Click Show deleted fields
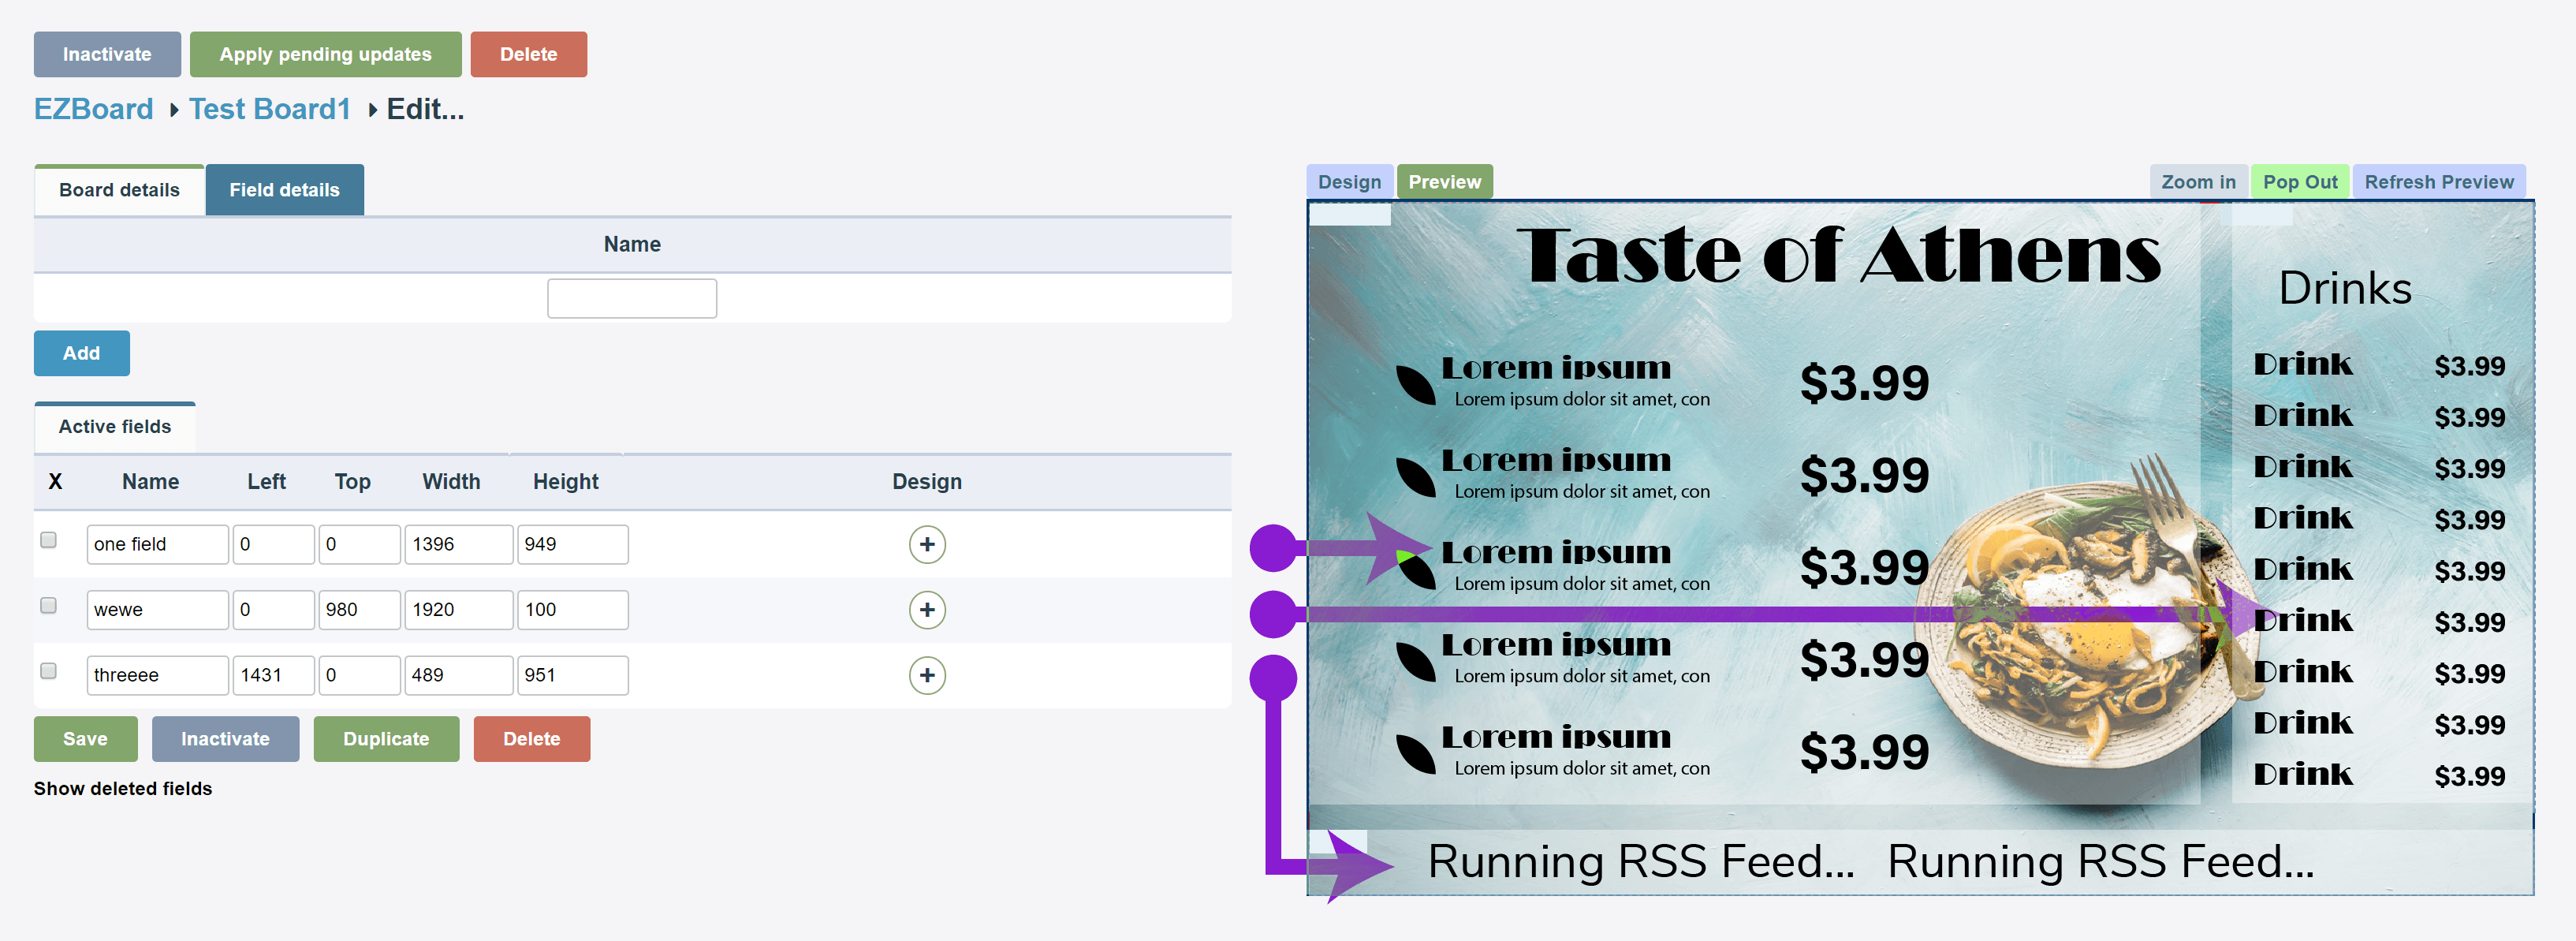 [x=123, y=789]
